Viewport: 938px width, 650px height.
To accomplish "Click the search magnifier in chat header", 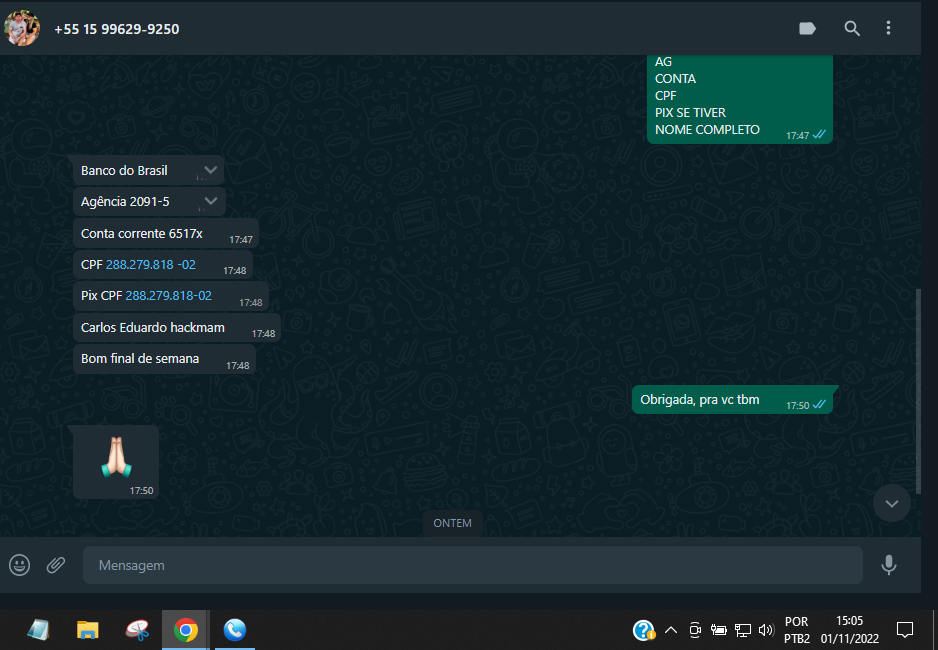I will tap(852, 29).
